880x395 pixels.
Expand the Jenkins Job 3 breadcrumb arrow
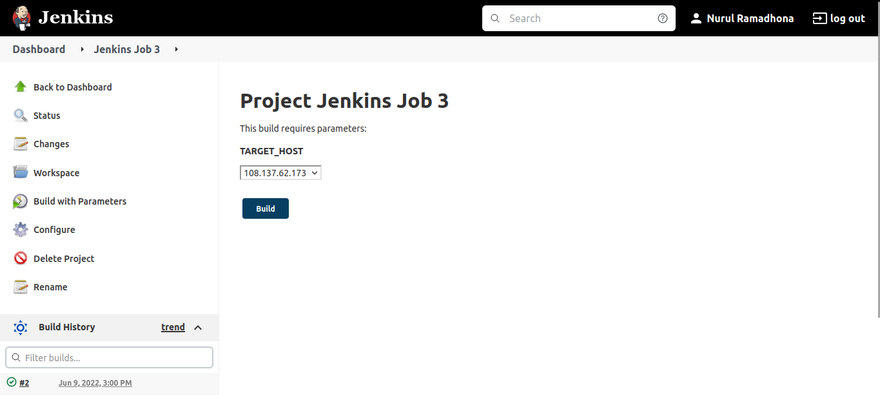click(176, 49)
